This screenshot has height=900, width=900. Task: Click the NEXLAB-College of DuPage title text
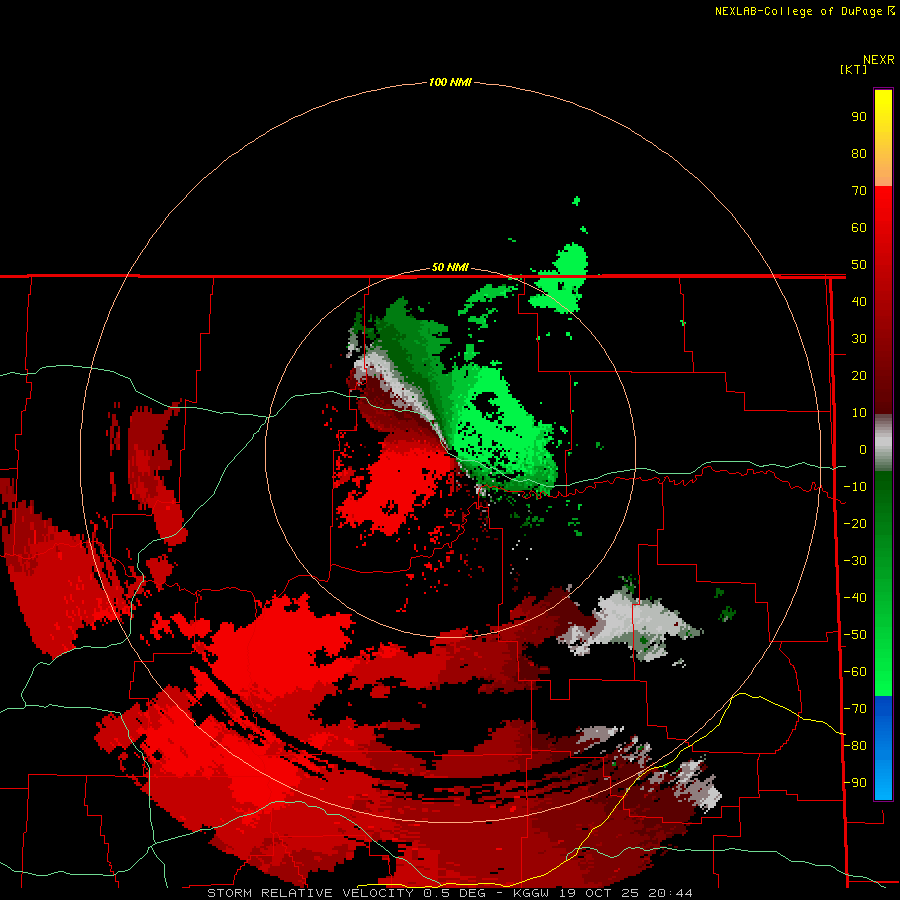click(798, 11)
